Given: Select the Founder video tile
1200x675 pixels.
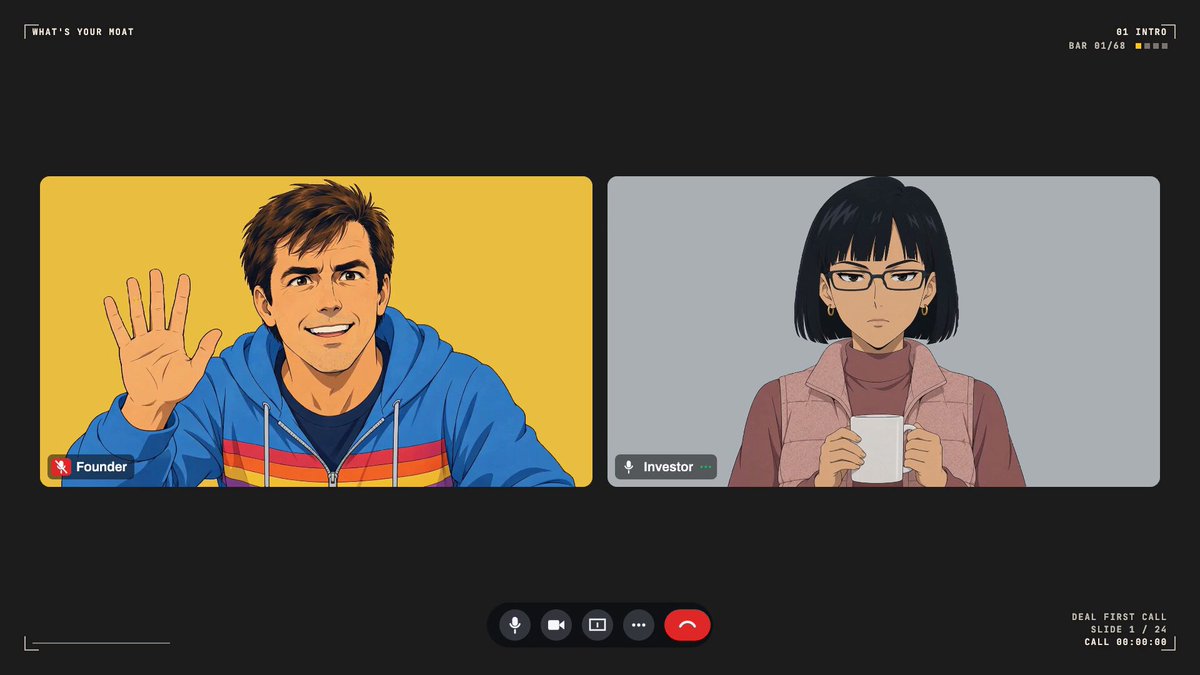Looking at the screenshot, I should [316, 332].
